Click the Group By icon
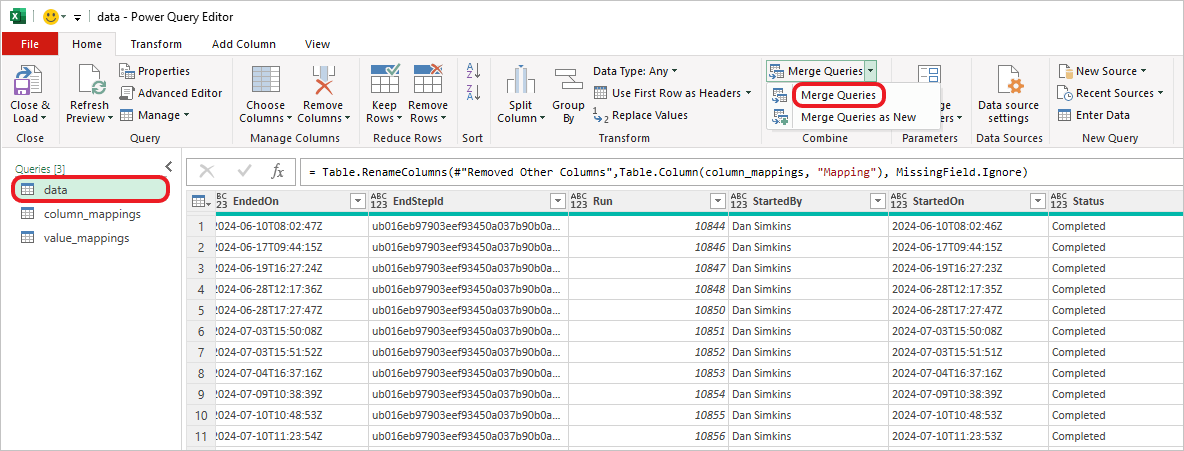 point(568,79)
